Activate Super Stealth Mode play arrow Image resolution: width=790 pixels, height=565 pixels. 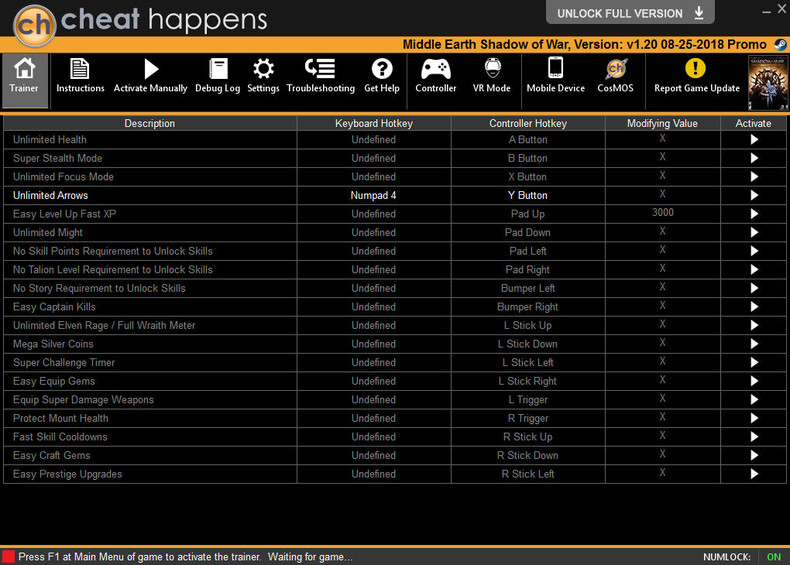tap(754, 158)
